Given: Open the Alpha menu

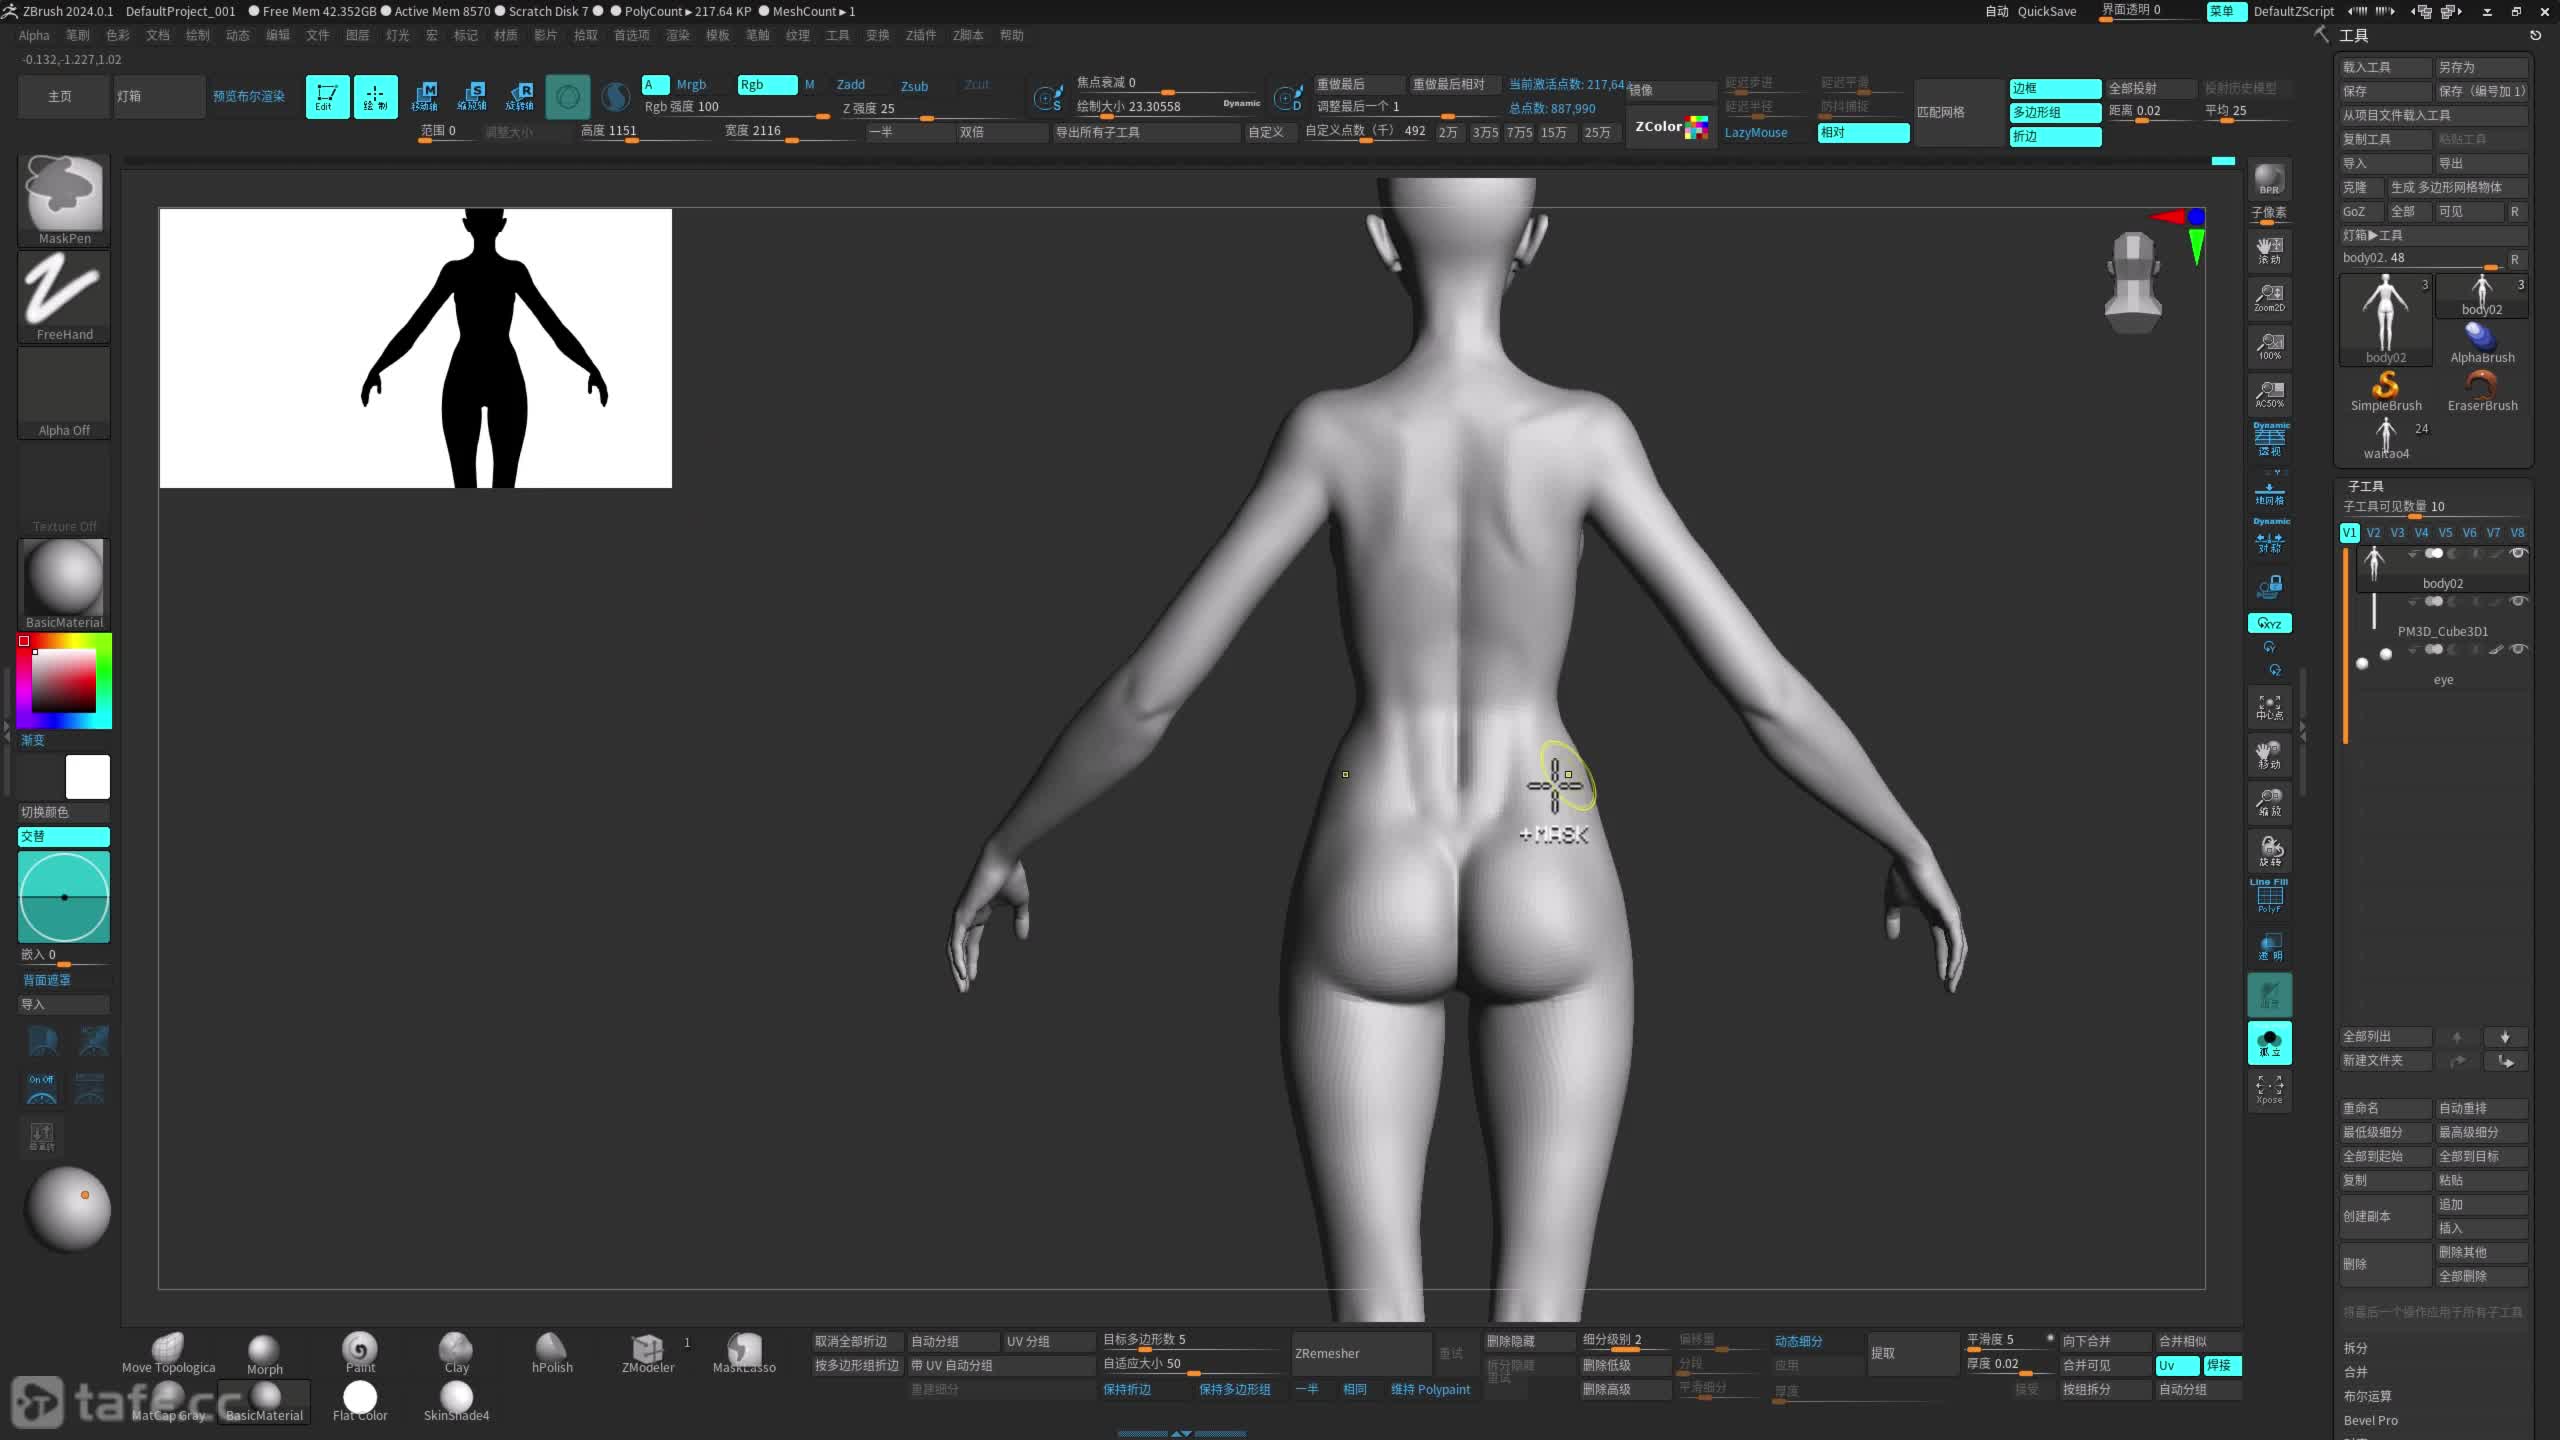Looking at the screenshot, I should 34,35.
